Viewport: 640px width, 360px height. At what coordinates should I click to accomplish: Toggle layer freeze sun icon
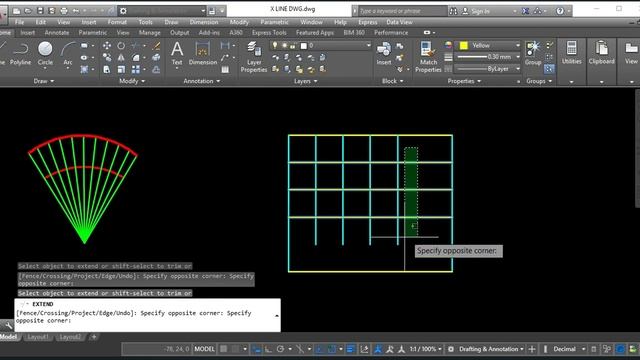[284, 45]
